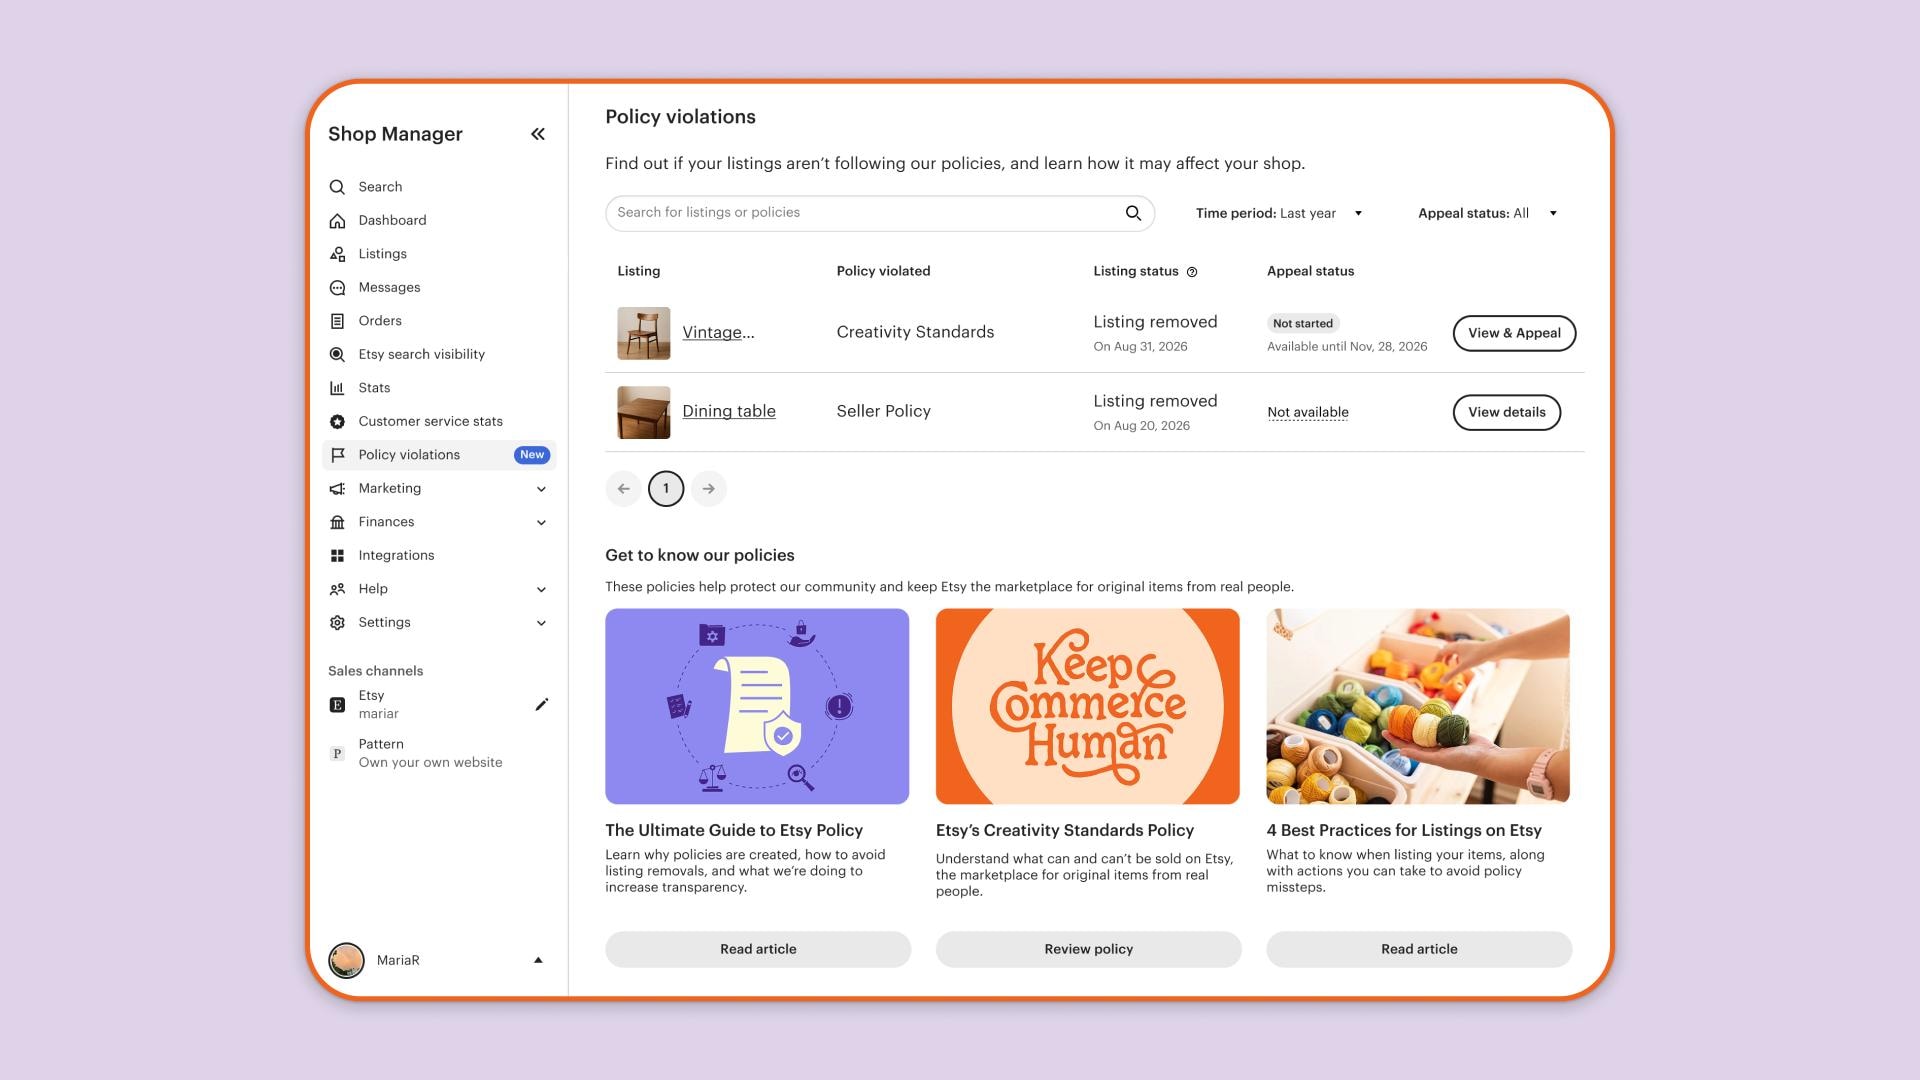The image size is (1920, 1080).
Task: Click the Integrations grid icon
Action: 337,556
